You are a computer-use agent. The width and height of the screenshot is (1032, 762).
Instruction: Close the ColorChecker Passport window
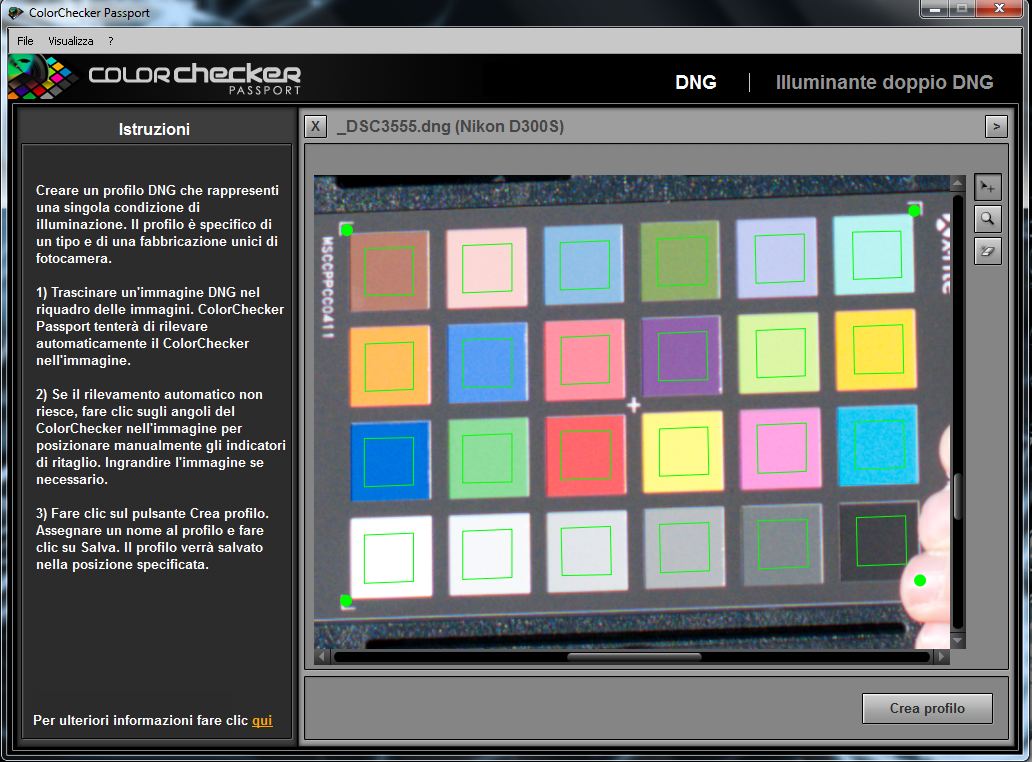(999, 9)
